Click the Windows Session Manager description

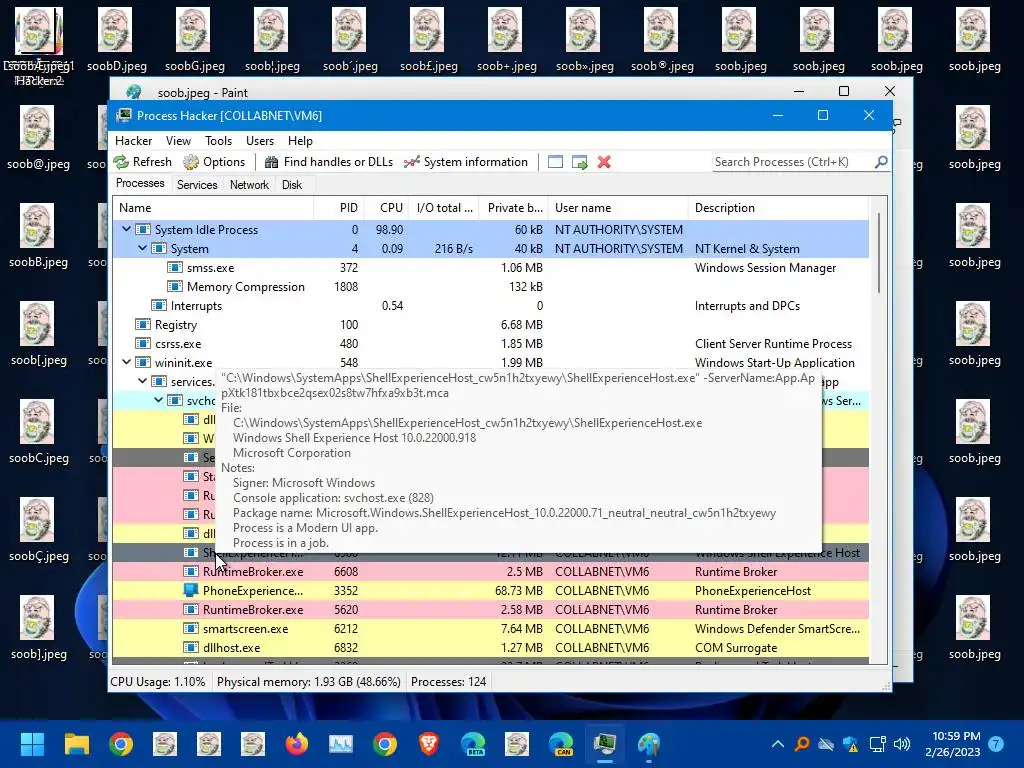(765, 268)
